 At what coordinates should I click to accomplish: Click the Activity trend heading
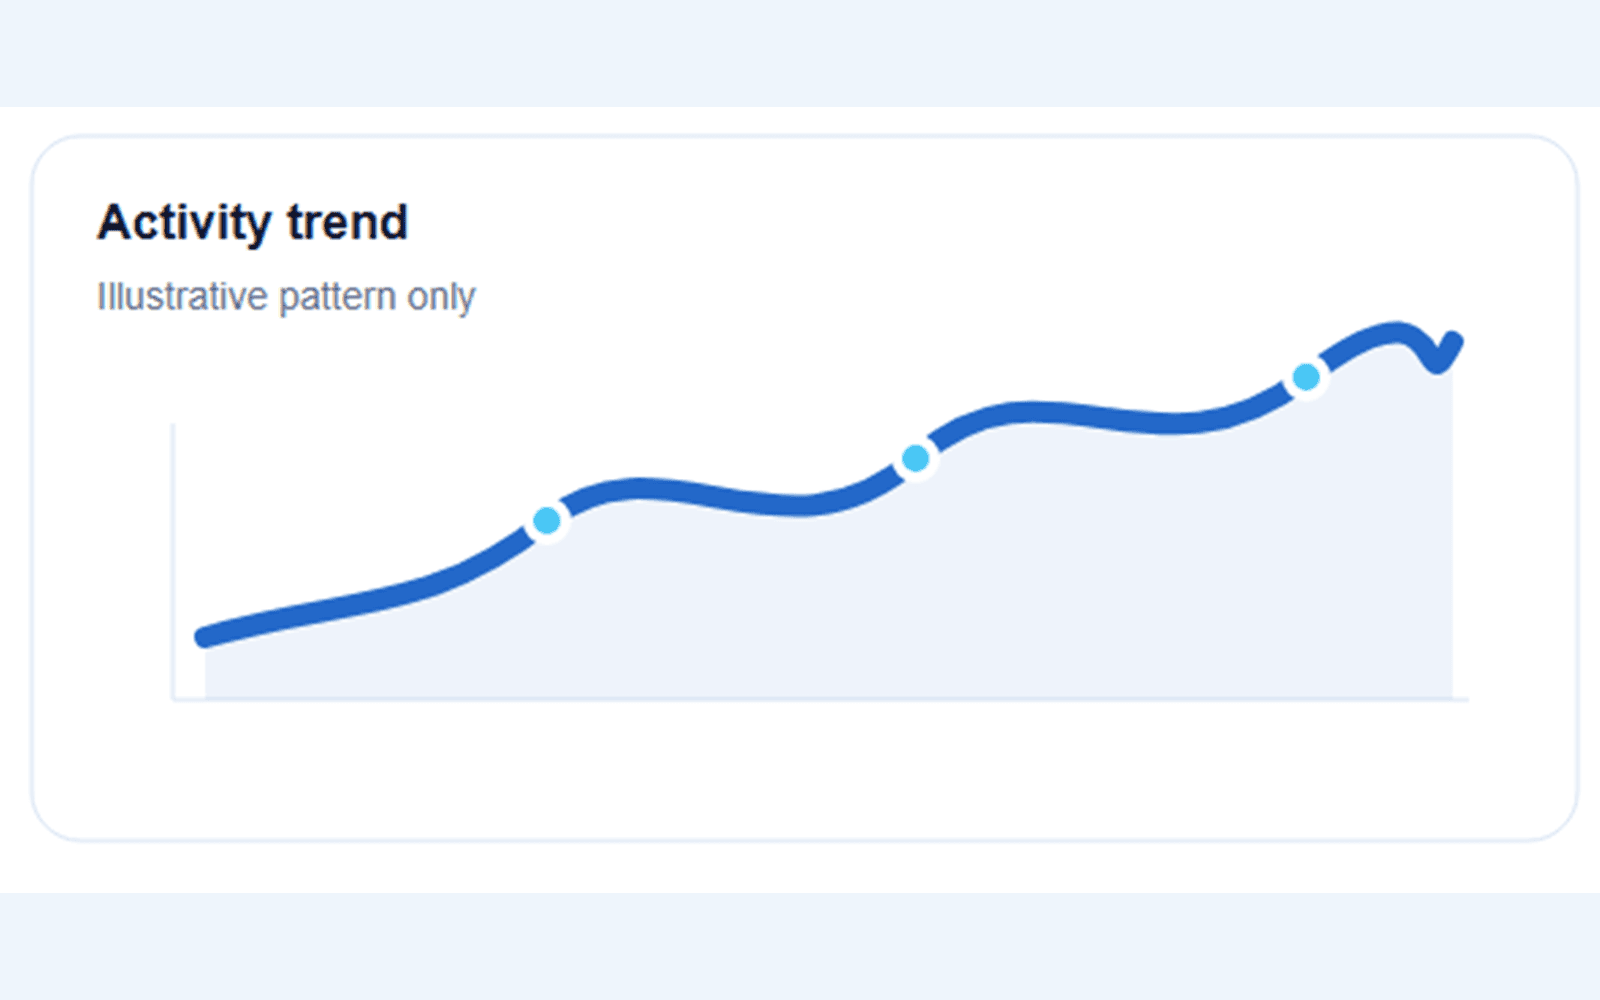253,222
